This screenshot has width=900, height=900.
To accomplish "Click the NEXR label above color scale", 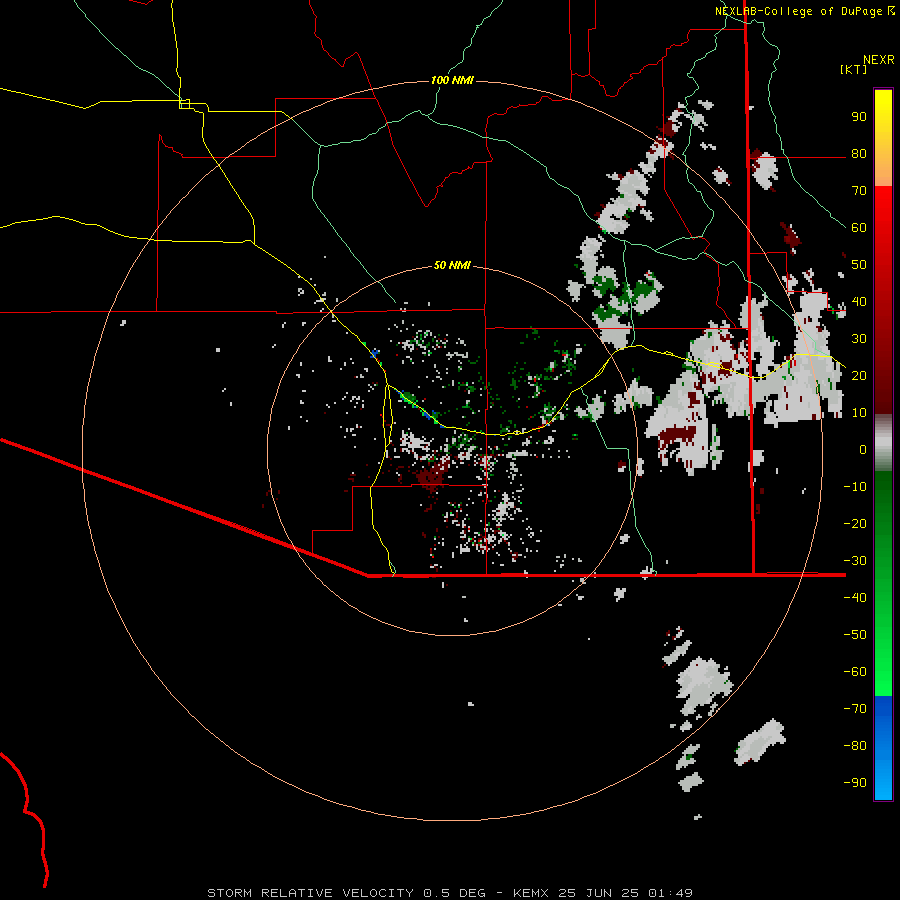I will [879, 60].
